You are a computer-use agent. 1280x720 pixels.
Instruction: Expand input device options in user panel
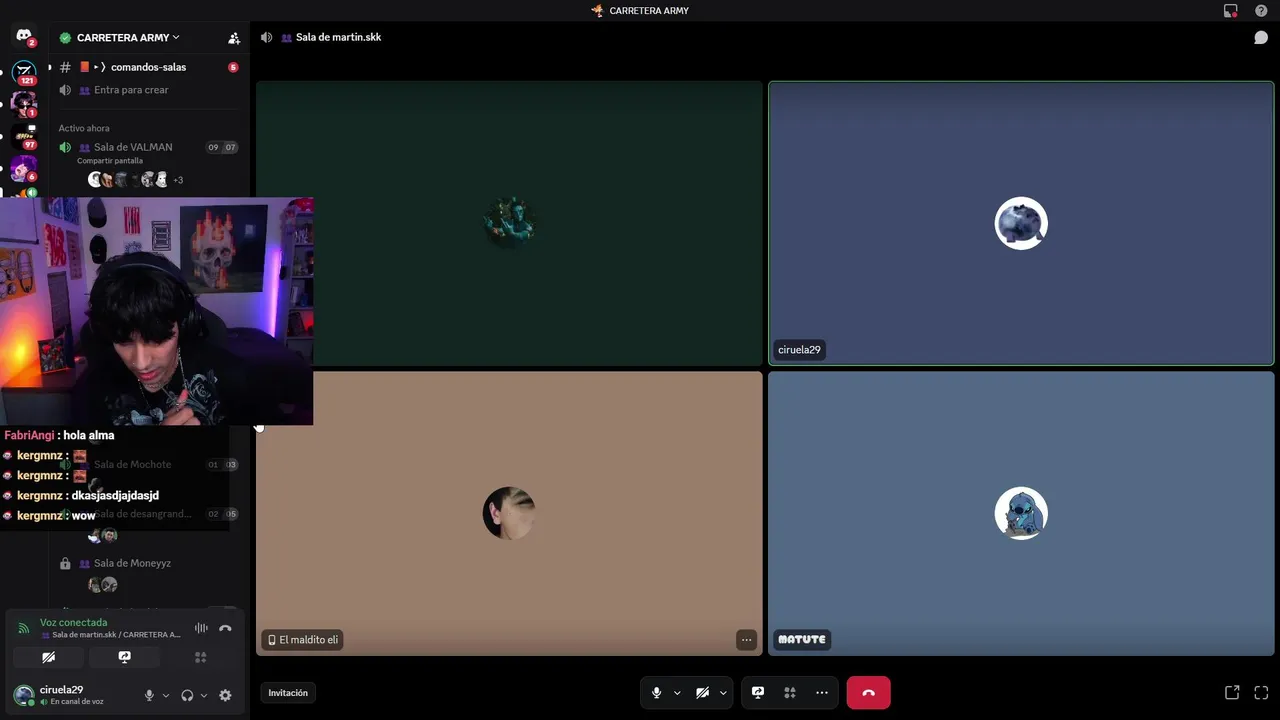click(166, 695)
